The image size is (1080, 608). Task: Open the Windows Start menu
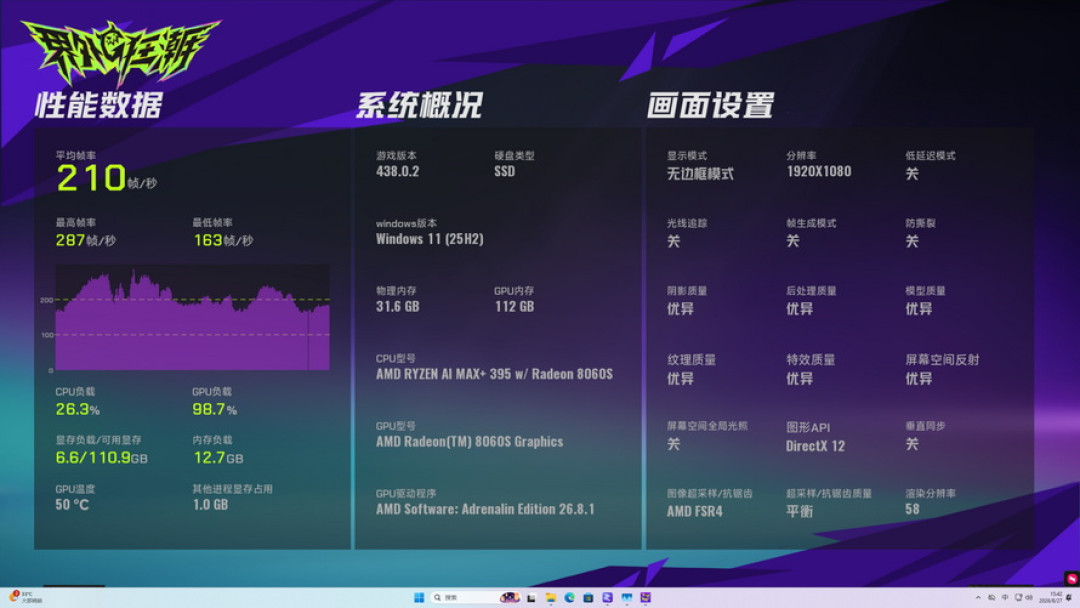pyautogui.click(x=419, y=597)
